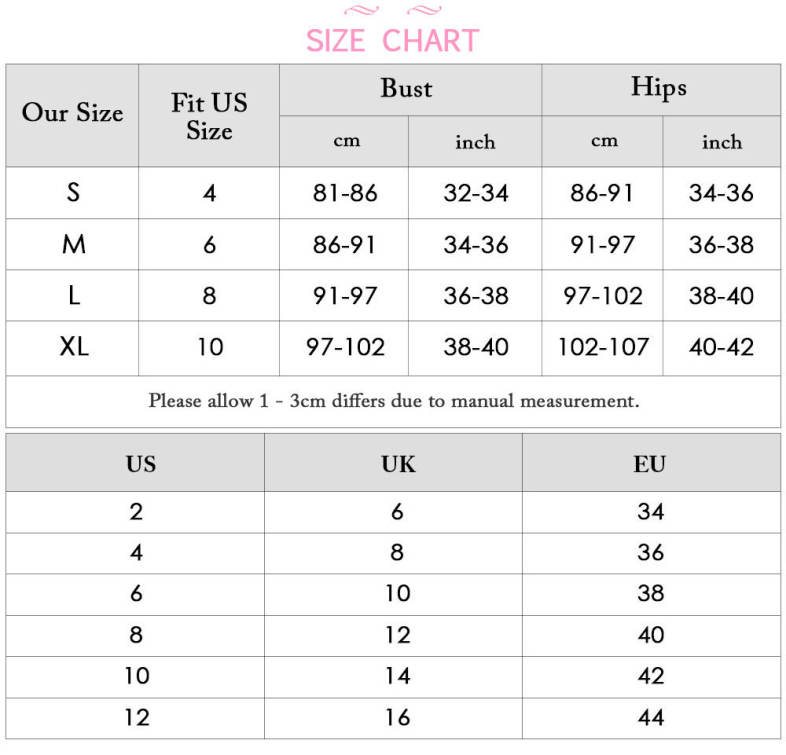Viewport: 786px width, 755px height.
Task: Click the Bust column header
Action: (x=406, y=89)
